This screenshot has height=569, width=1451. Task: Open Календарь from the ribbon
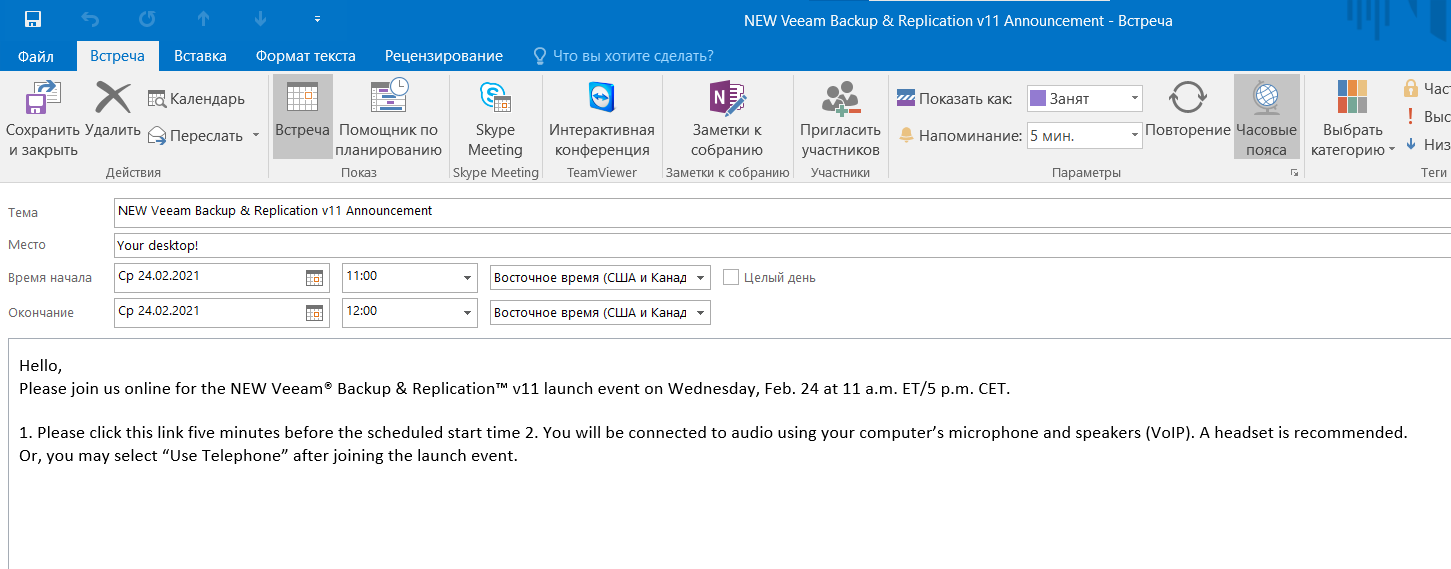coord(196,99)
